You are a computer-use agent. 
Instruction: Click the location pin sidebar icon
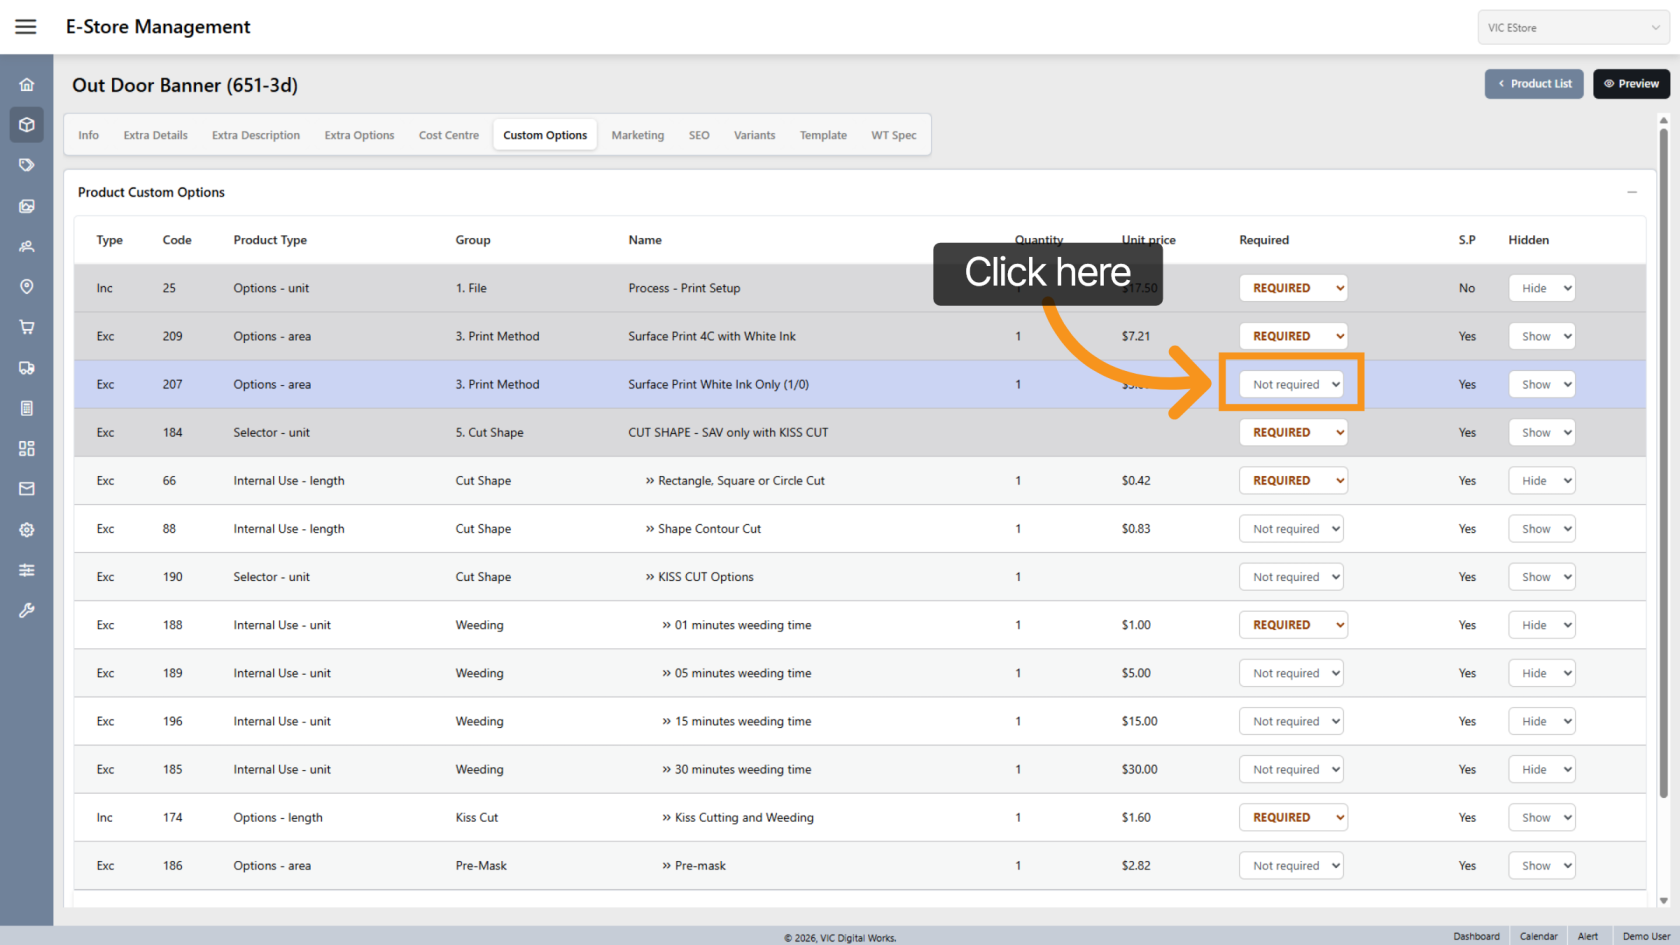[27, 287]
